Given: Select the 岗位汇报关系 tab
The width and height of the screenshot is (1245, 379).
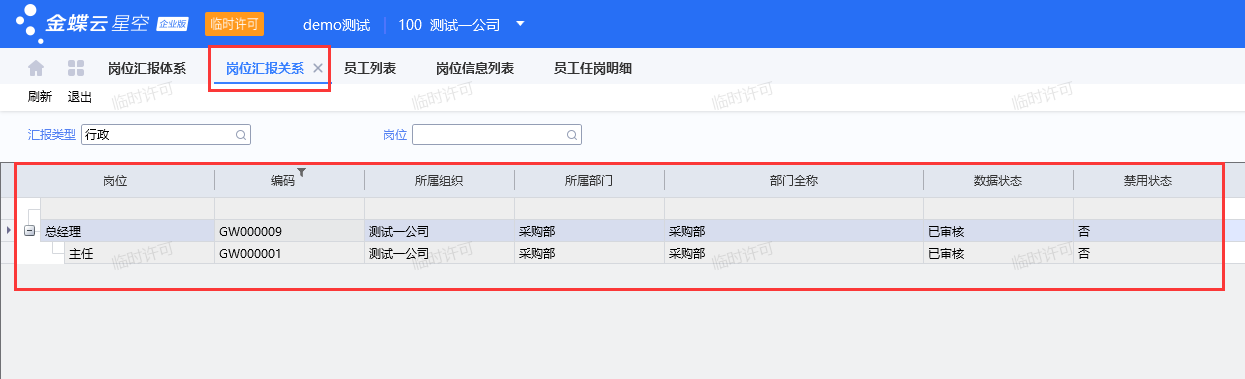Looking at the screenshot, I should (265, 68).
